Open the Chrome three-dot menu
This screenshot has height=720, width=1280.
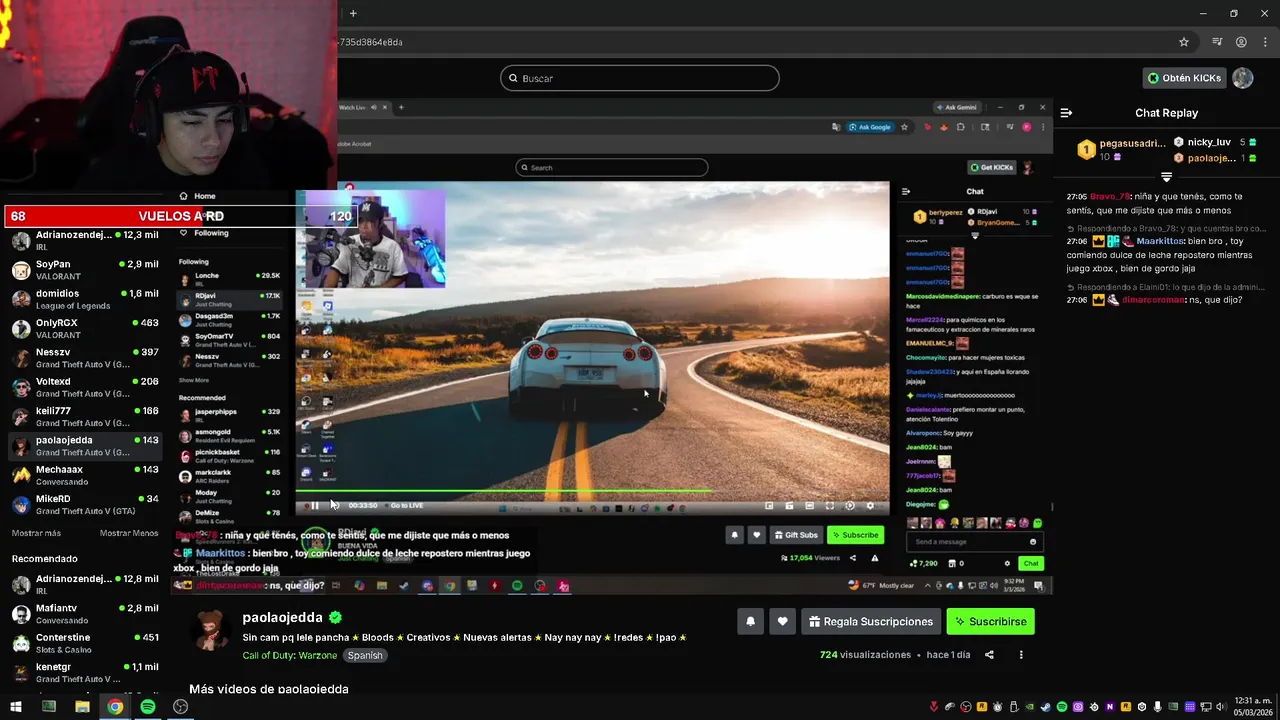point(1264,42)
